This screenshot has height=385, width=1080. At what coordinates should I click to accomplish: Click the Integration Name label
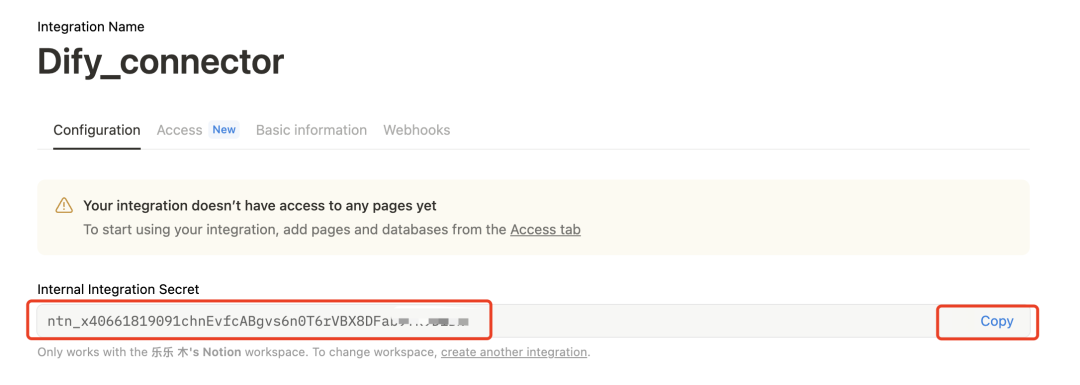point(91,27)
